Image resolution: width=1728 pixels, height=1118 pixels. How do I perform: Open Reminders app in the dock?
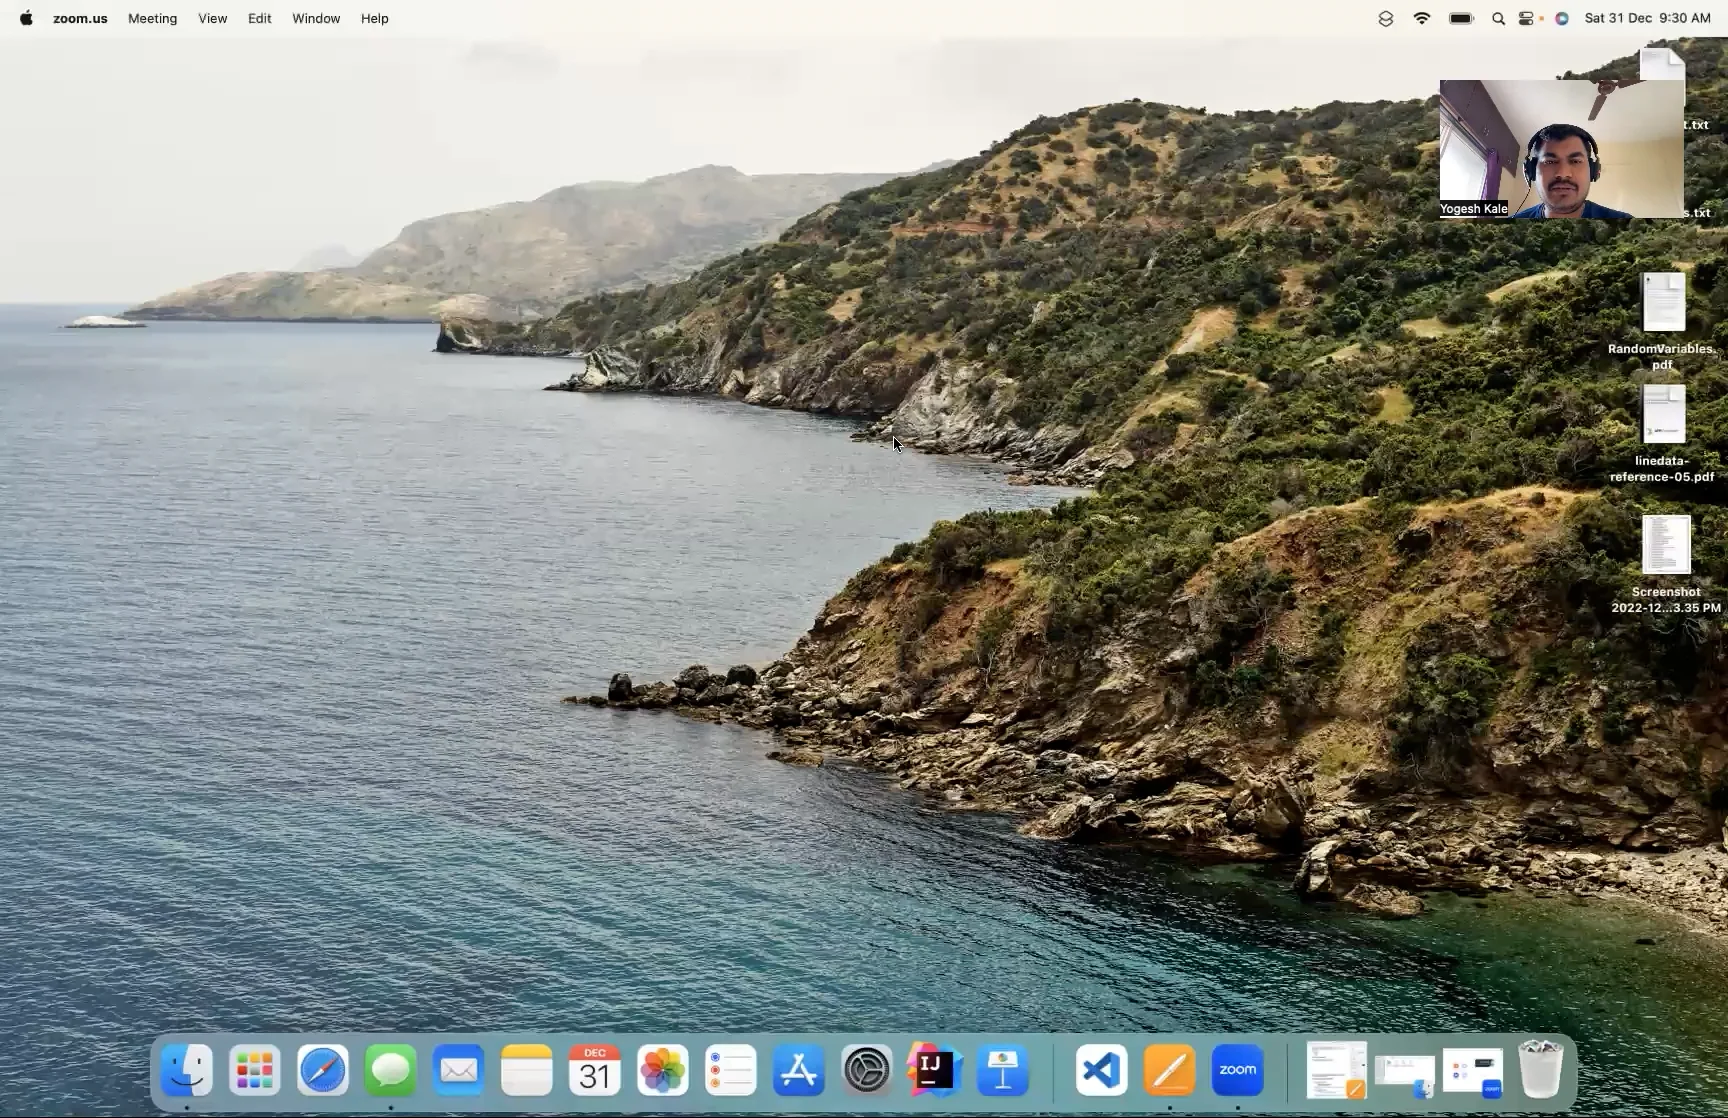pos(730,1070)
